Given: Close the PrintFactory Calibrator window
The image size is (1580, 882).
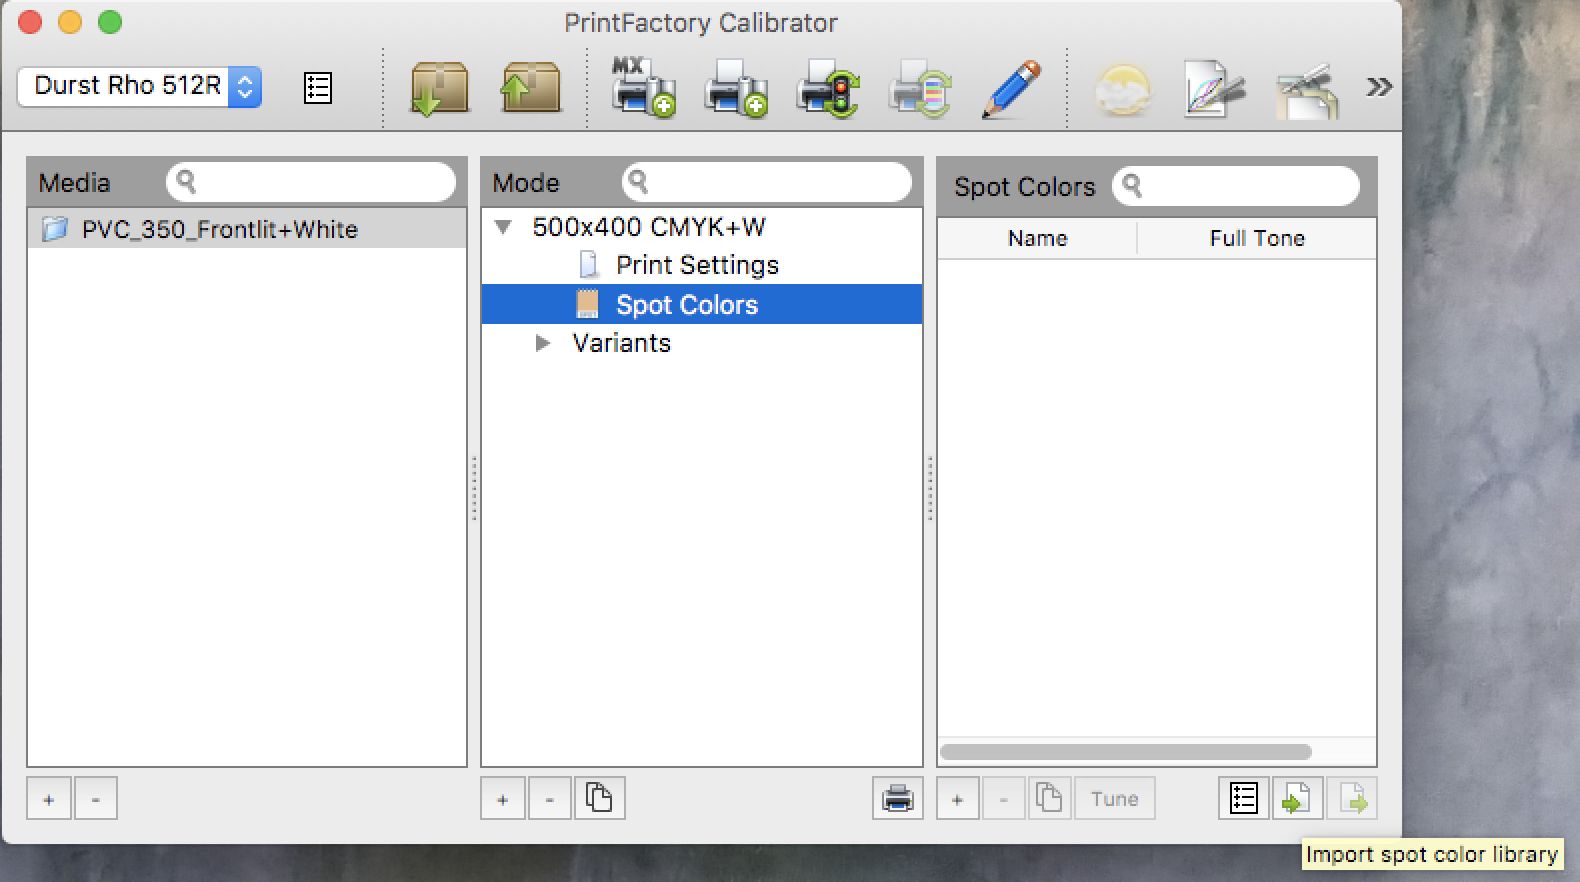Looking at the screenshot, I should 30,22.
